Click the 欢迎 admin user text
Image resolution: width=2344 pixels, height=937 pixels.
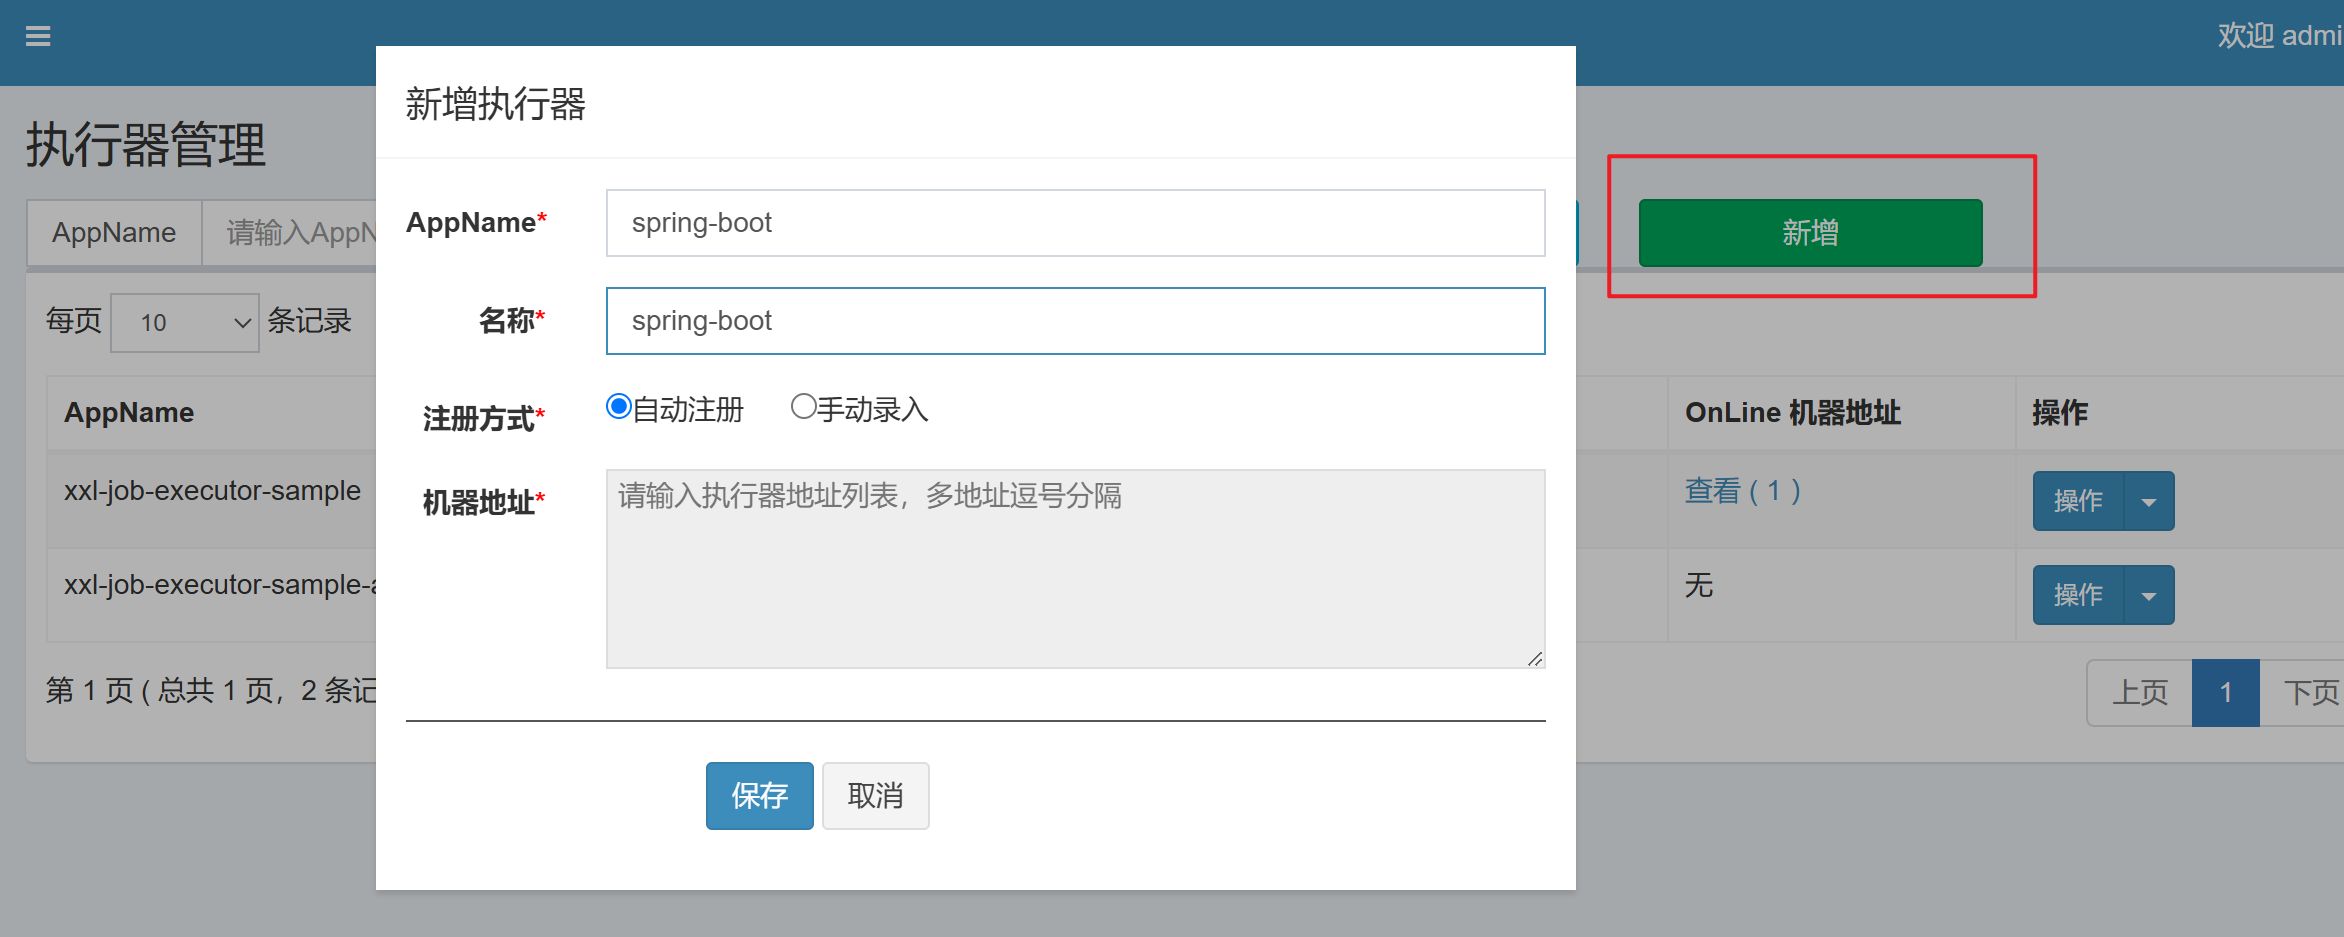point(2280,36)
